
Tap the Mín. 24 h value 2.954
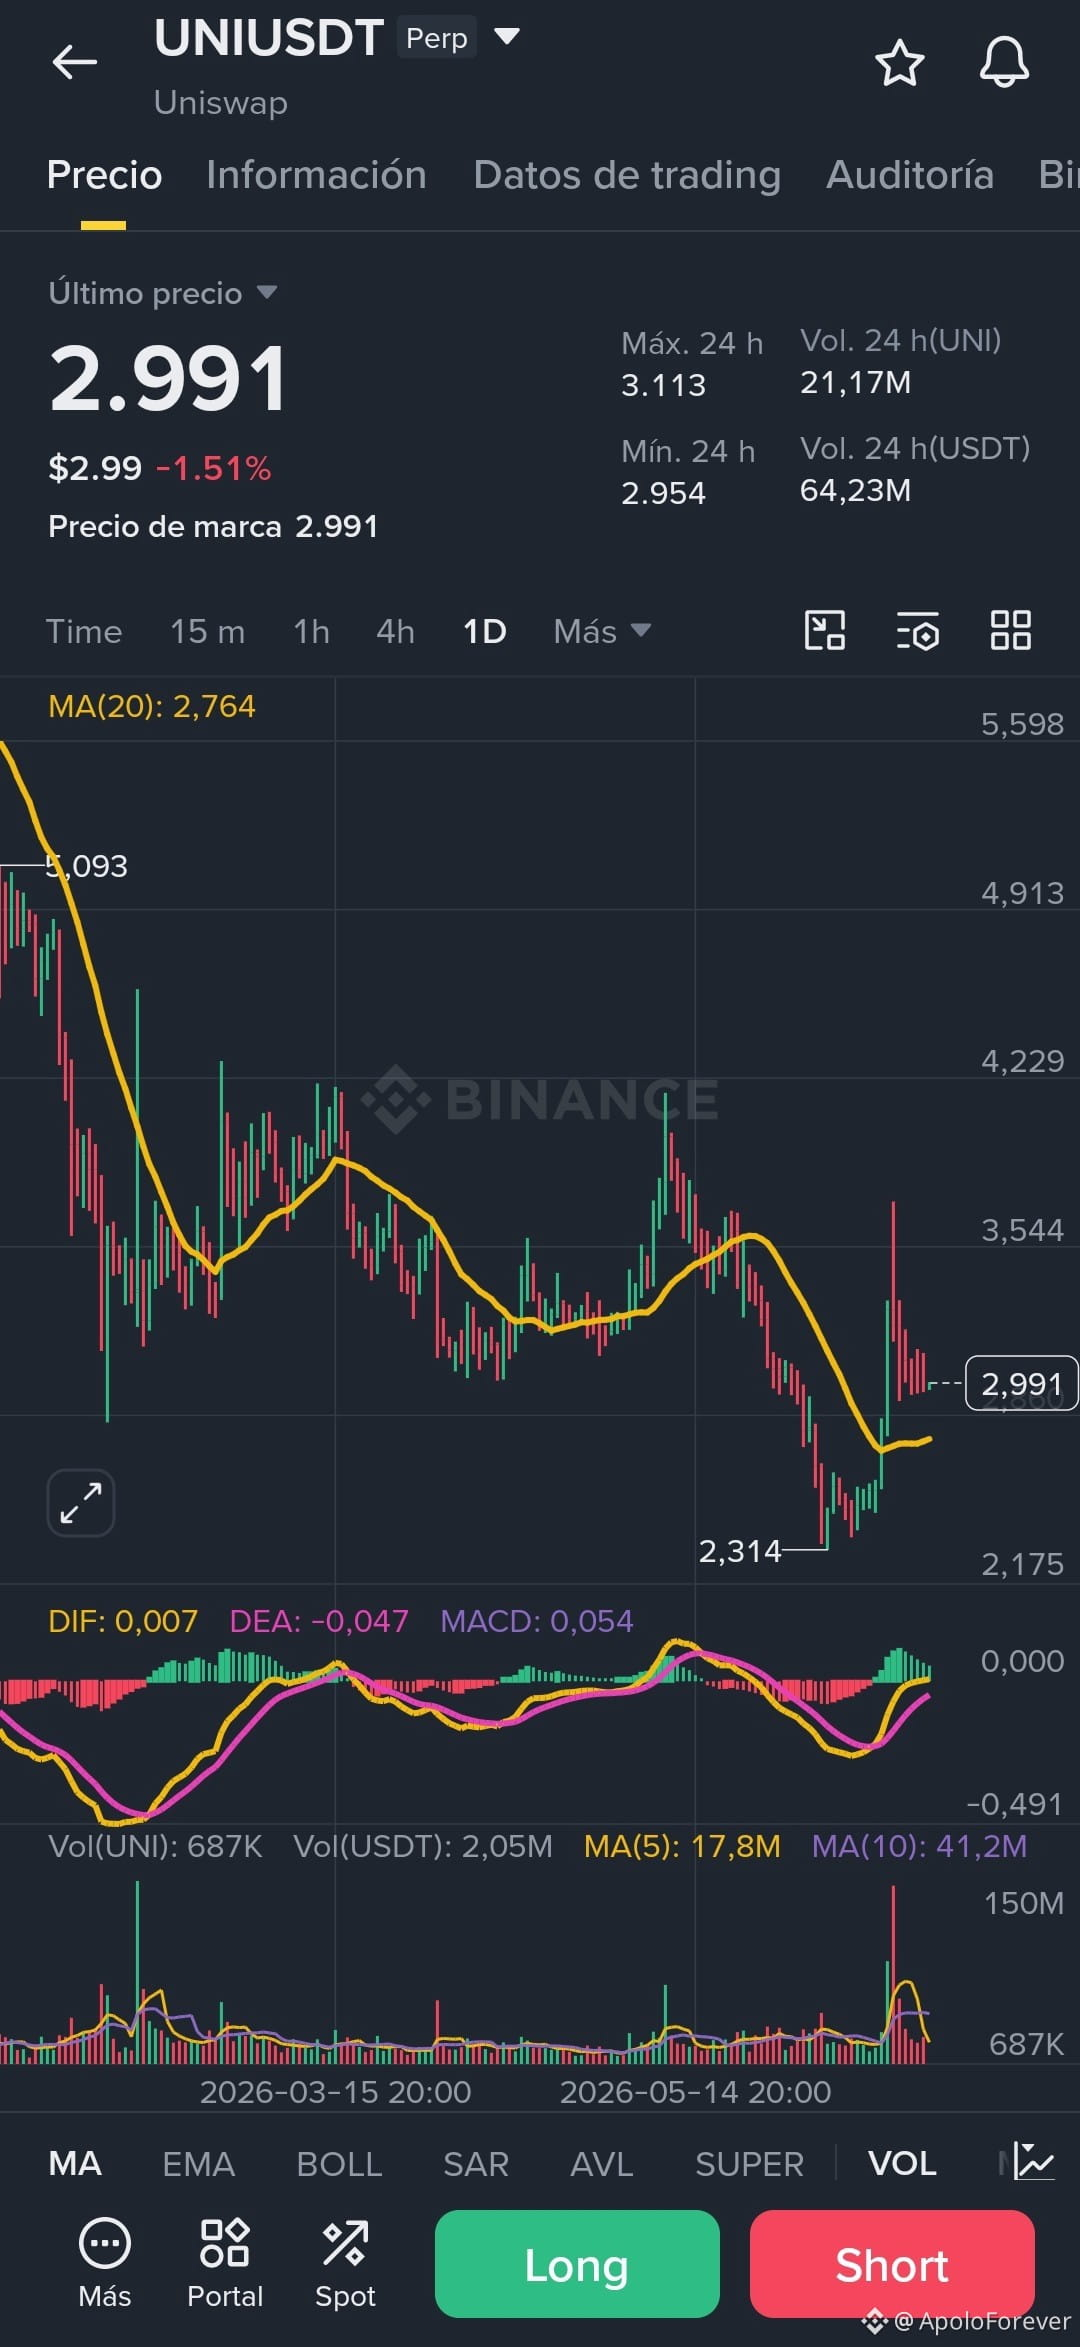pyautogui.click(x=663, y=493)
